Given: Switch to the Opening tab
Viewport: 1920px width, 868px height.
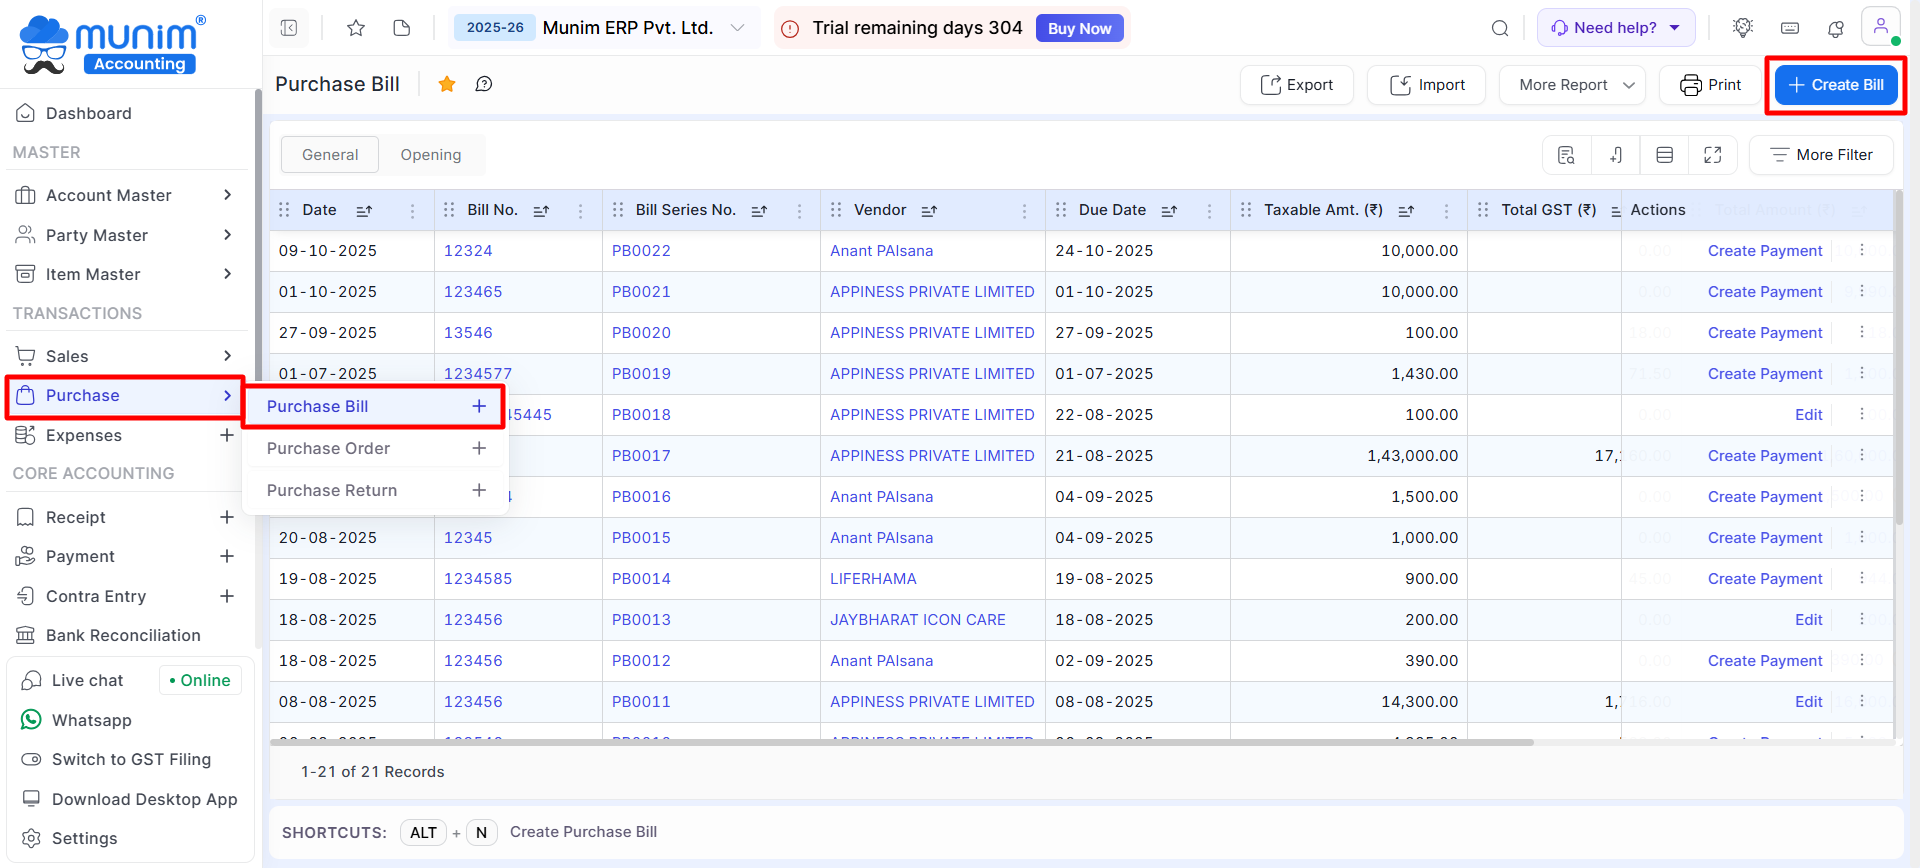Looking at the screenshot, I should [x=431, y=155].
